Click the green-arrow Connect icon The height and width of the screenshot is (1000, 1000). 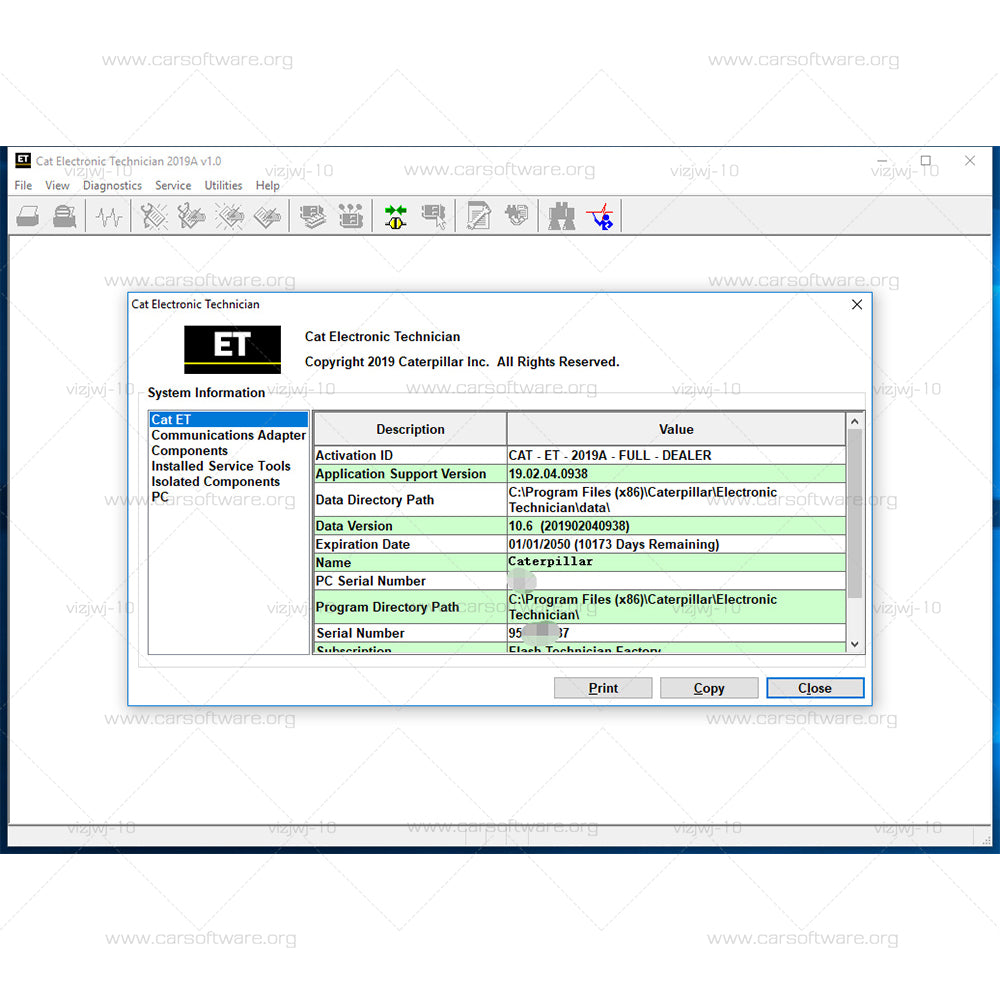395,217
